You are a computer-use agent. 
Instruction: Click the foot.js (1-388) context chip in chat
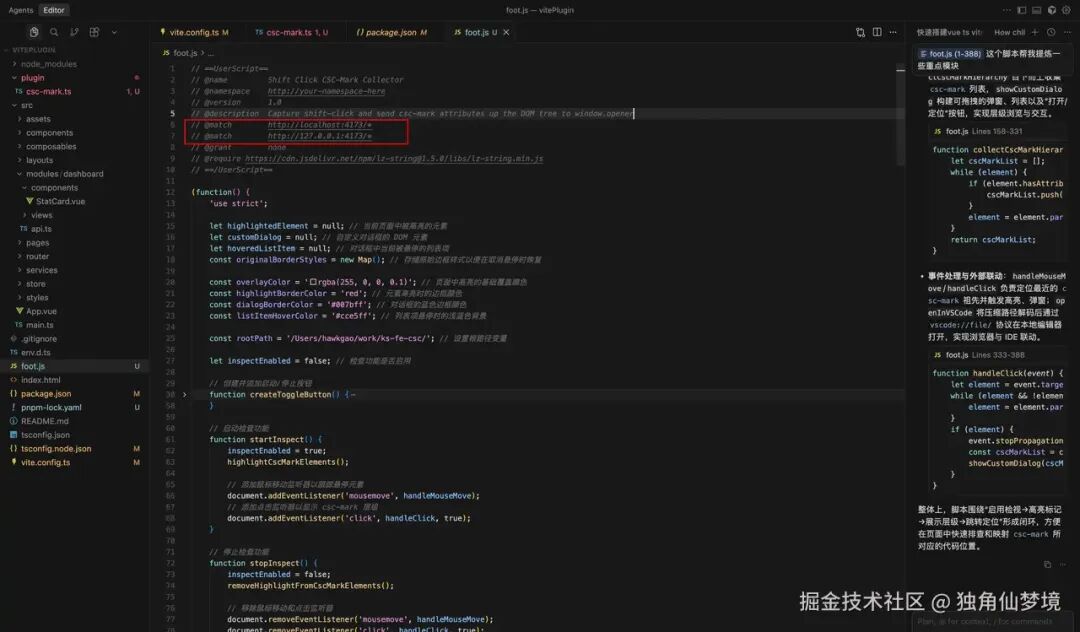[x=951, y=54]
